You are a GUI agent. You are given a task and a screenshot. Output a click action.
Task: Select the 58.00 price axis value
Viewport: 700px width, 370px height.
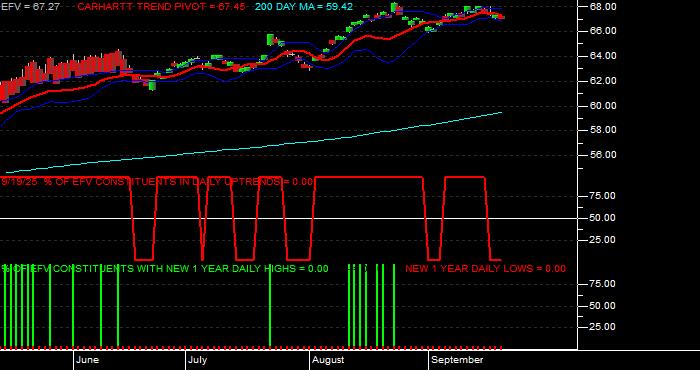604,130
